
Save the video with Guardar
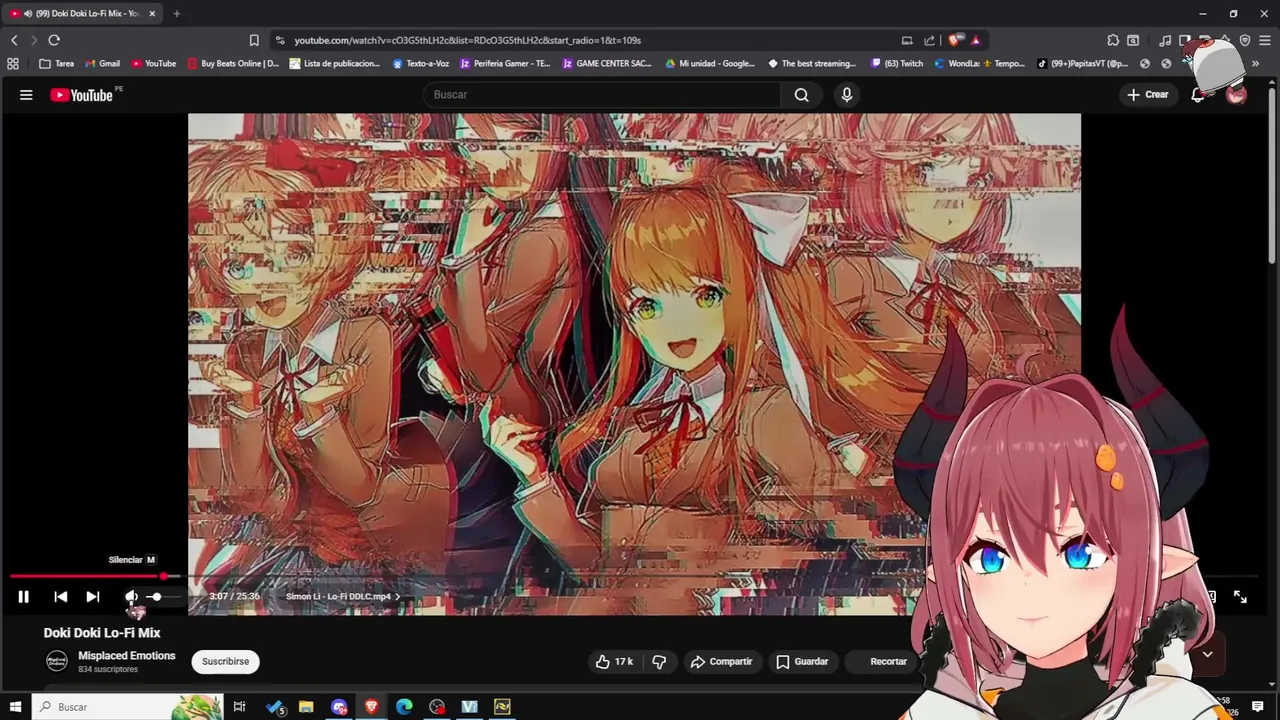click(802, 661)
